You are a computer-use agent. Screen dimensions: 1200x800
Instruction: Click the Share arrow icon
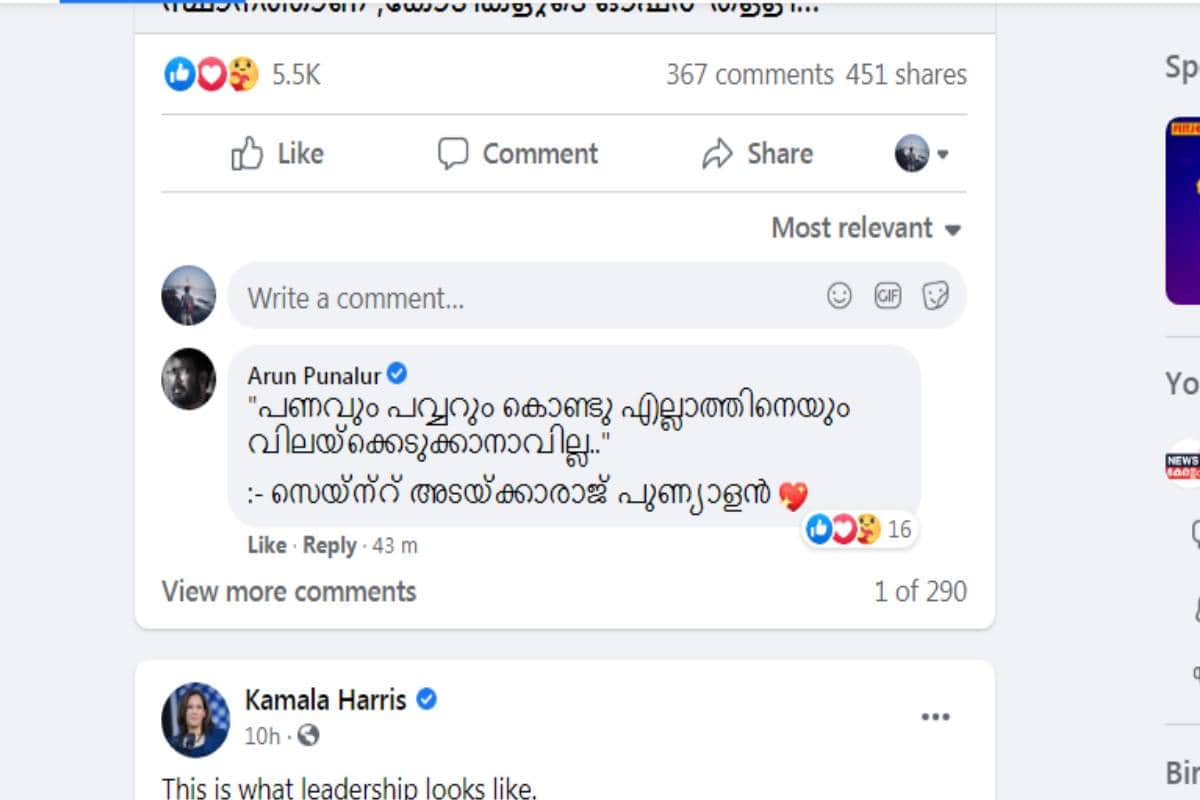click(x=717, y=154)
